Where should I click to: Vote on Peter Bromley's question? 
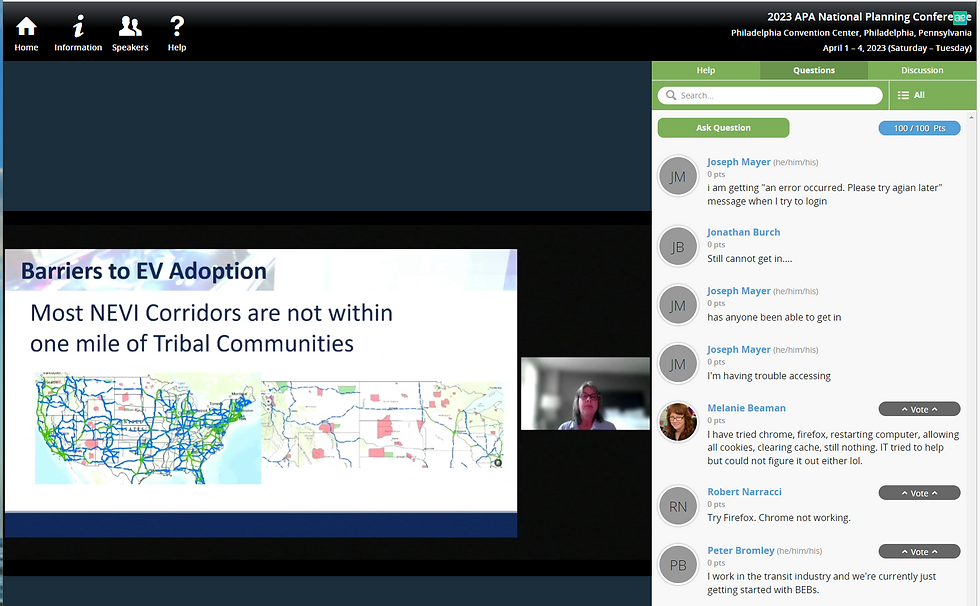919,552
